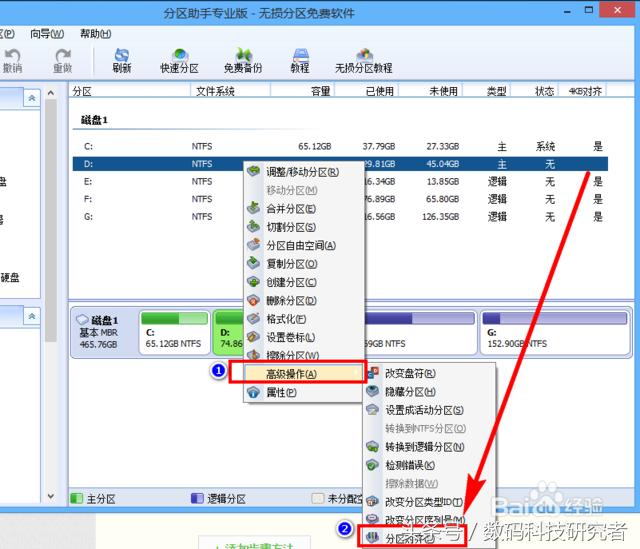The image size is (640, 549).
Task: Click the sidebar scrollbar down arrow
Action: (x=51, y=496)
